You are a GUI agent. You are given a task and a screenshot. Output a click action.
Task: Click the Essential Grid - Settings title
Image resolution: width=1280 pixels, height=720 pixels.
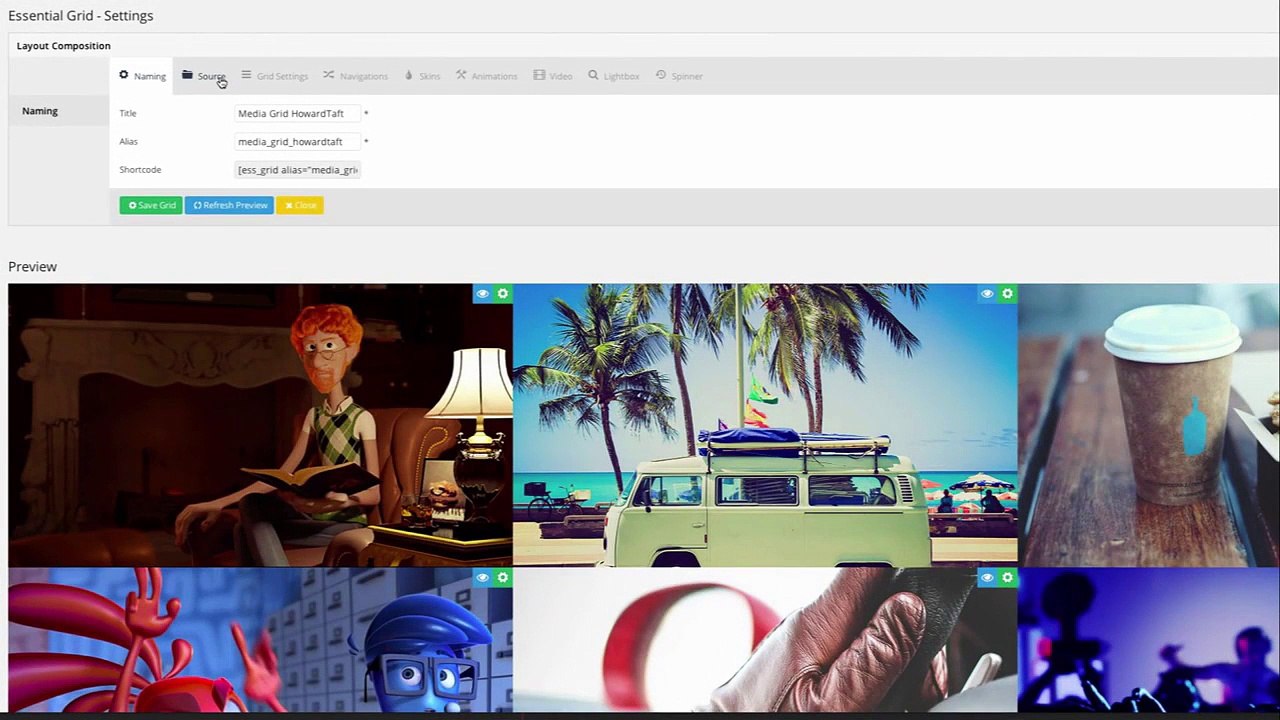tap(81, 16)
